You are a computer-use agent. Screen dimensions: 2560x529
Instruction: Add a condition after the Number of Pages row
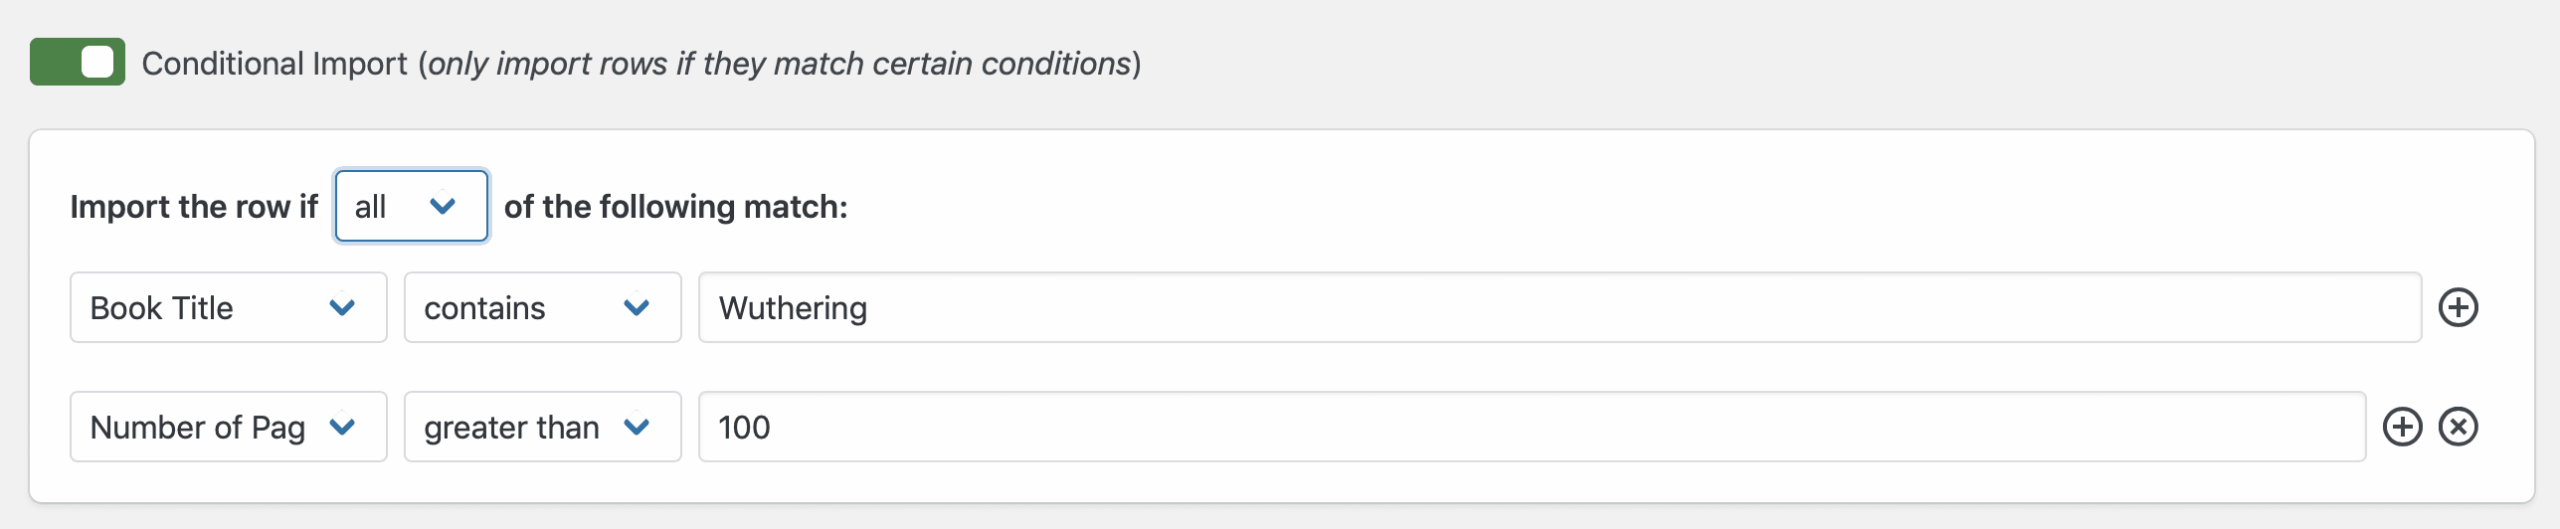coord(2402,427)
